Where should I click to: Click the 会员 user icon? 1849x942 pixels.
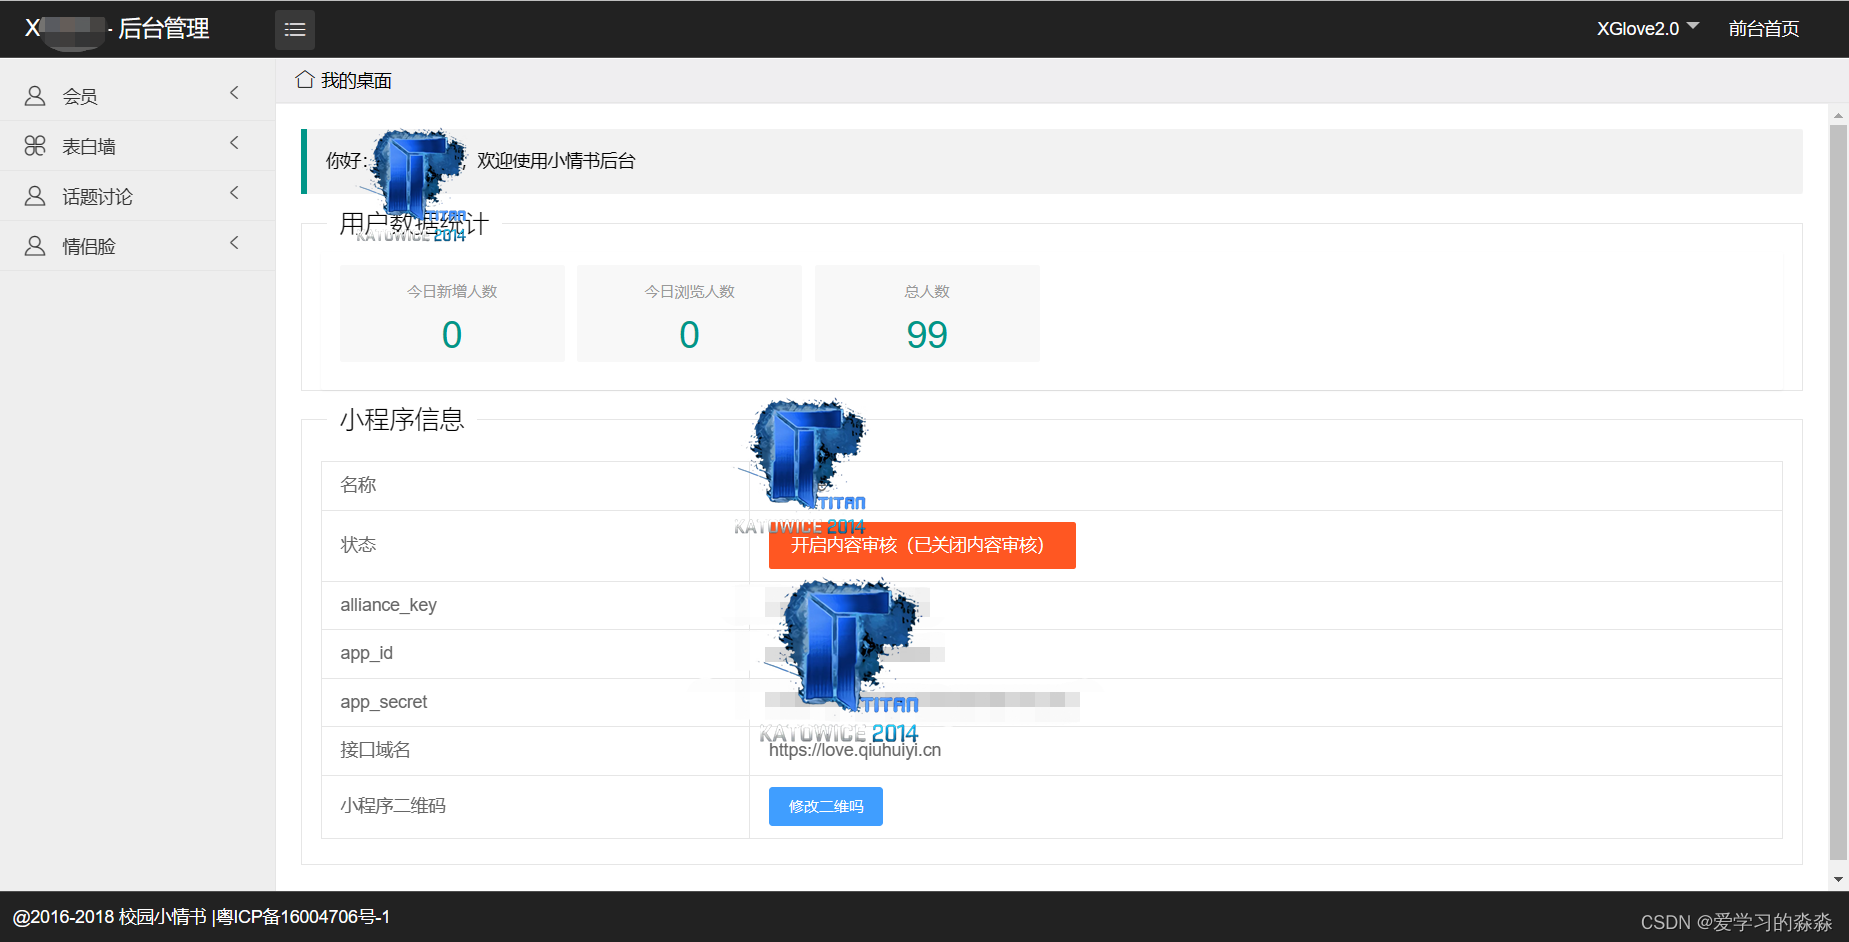coord(35,96)
